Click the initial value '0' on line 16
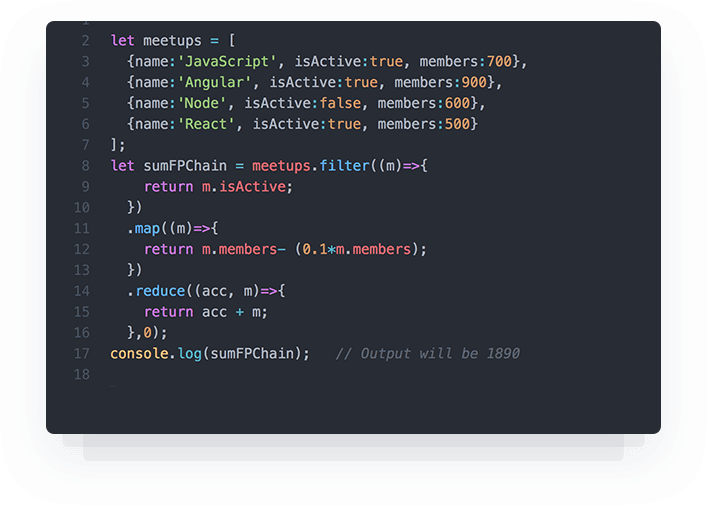The image size is (707, 505). coord(147,333)
